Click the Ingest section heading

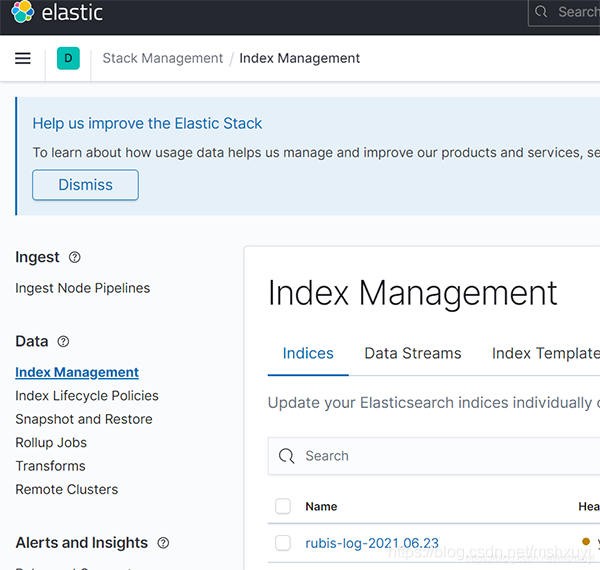click(37, 257)
